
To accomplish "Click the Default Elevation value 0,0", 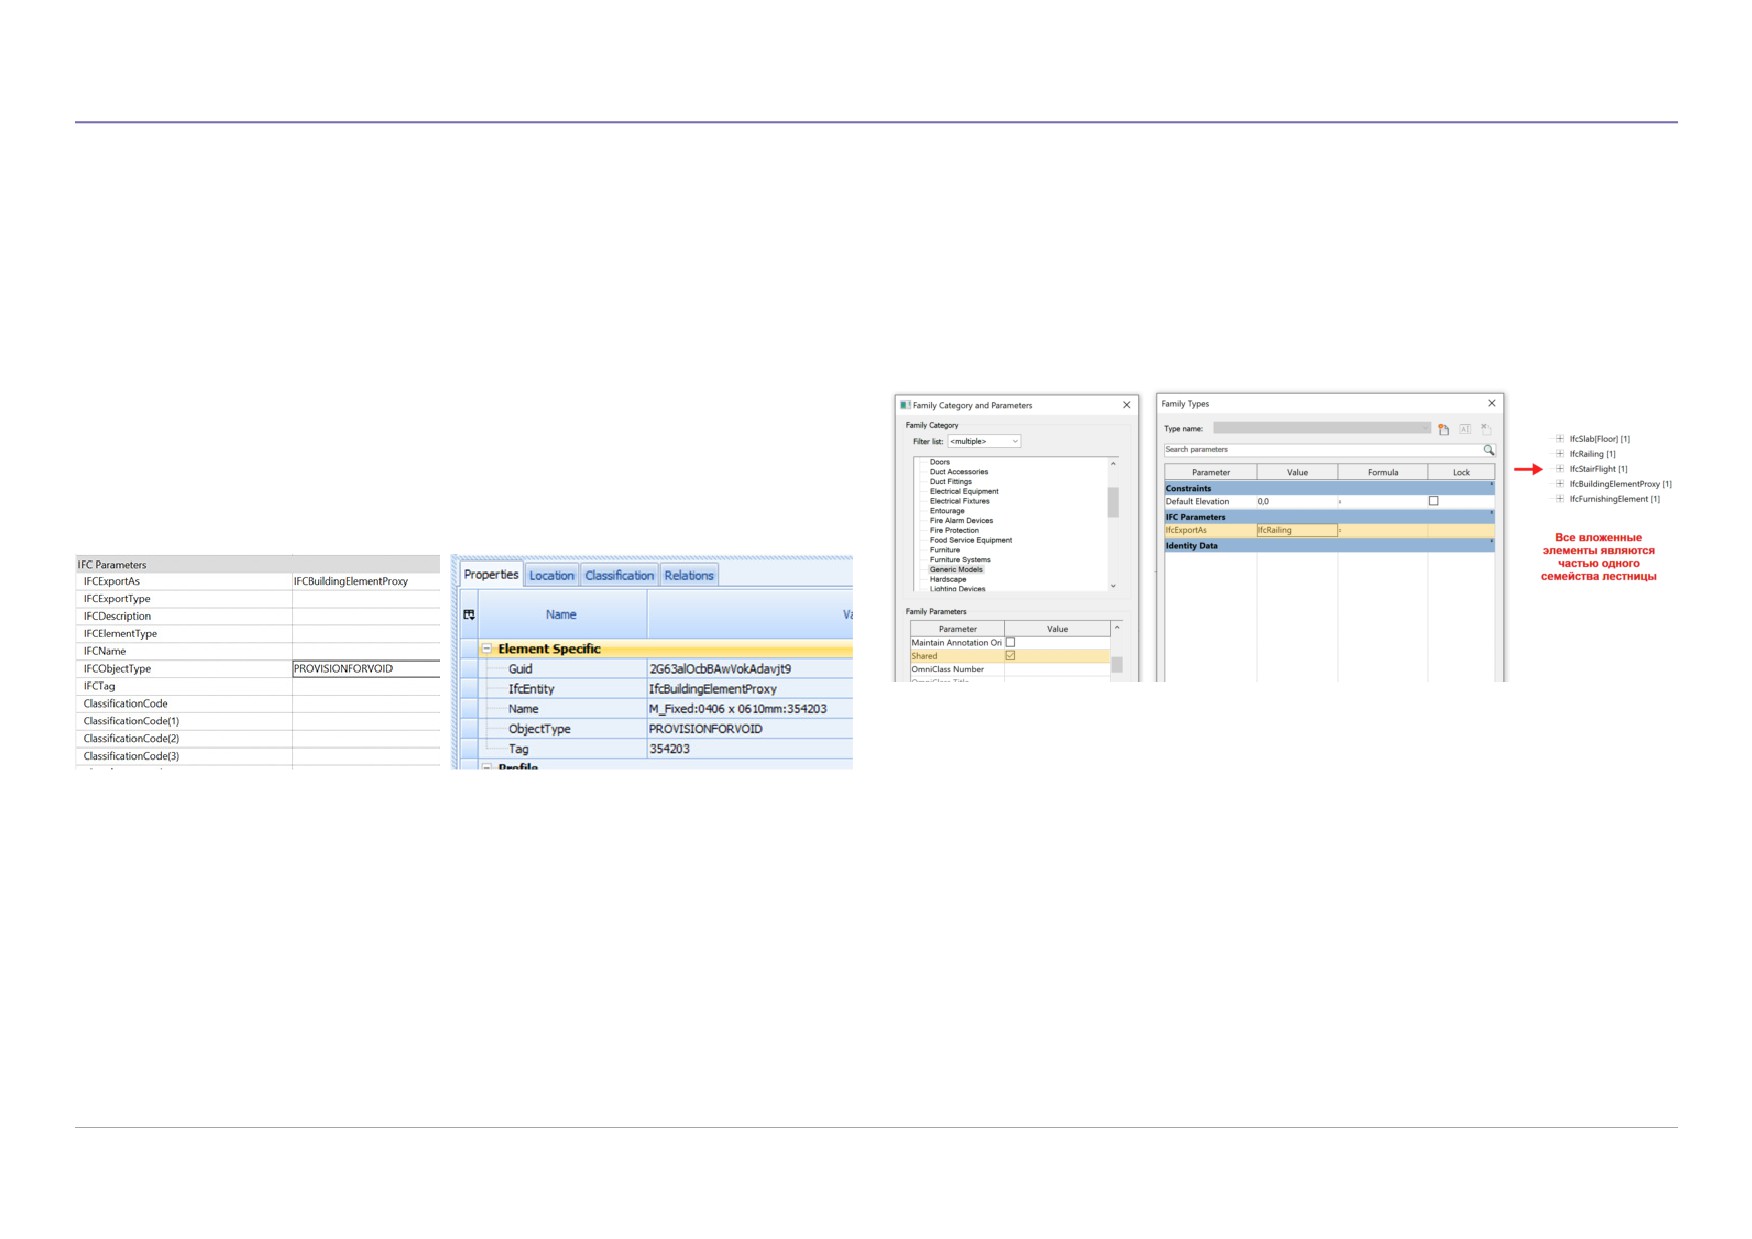I will 1297,502.
